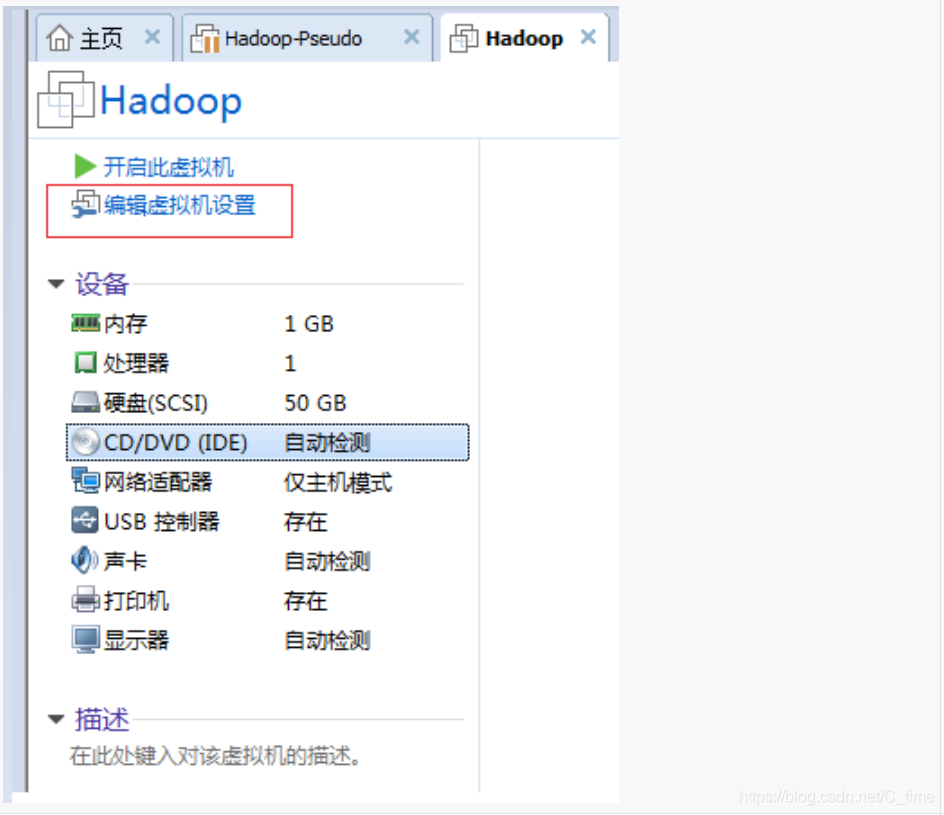The height and width of the screenshot is (815, 944).
Task: Click the home icon on 主页 tab
Action: tap(60, 39)
